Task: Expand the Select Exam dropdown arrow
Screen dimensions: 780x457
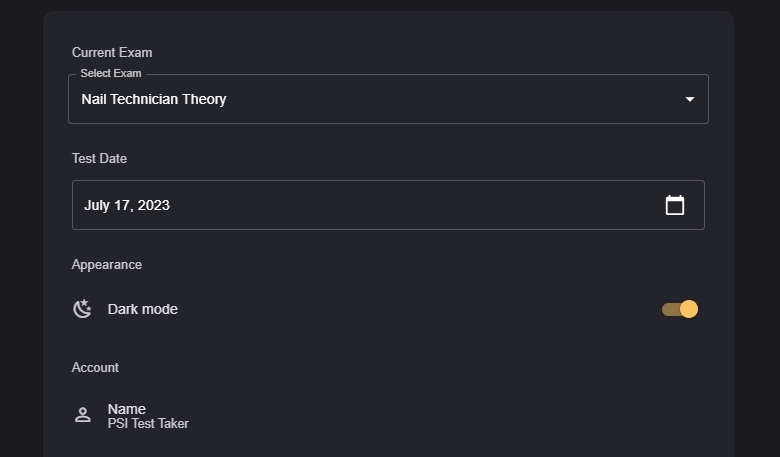Action: point(689,99)
